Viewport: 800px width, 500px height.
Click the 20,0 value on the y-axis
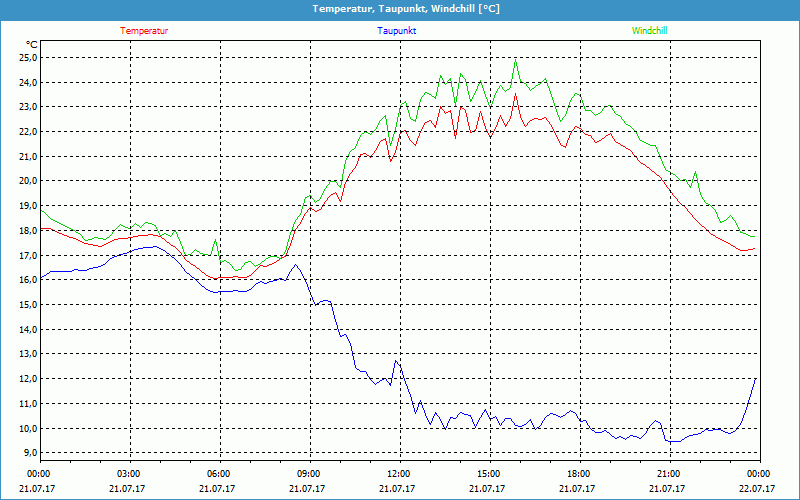click(27, 181)
